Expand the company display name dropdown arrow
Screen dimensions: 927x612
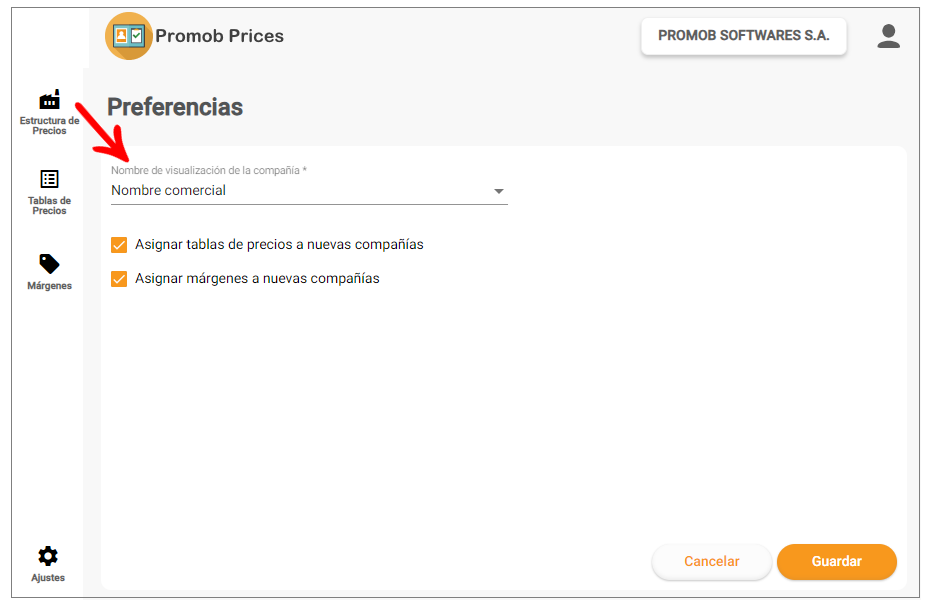[498, 191]
